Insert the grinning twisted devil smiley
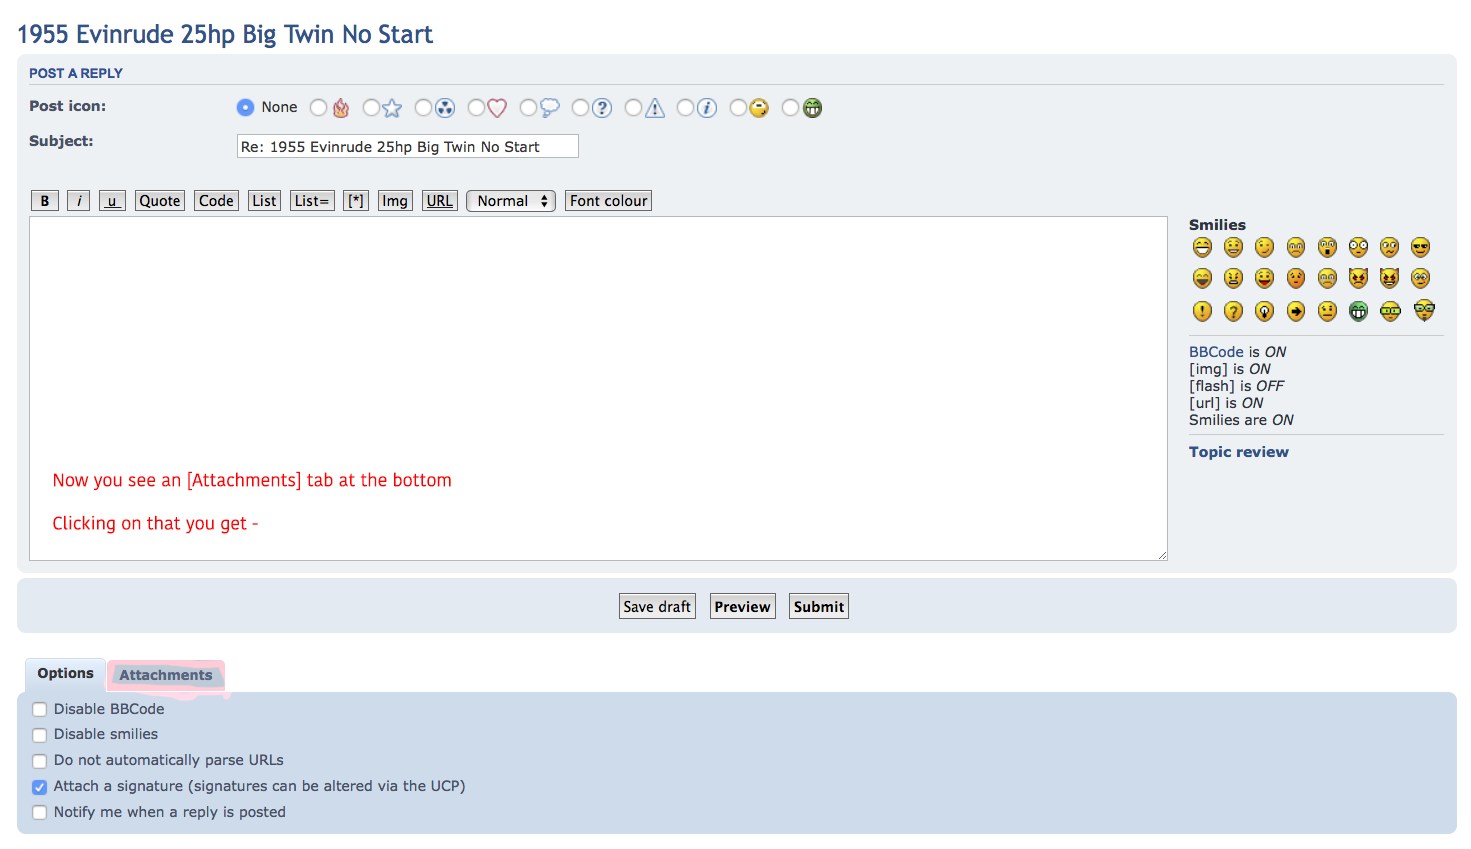 click(1389, 277)
